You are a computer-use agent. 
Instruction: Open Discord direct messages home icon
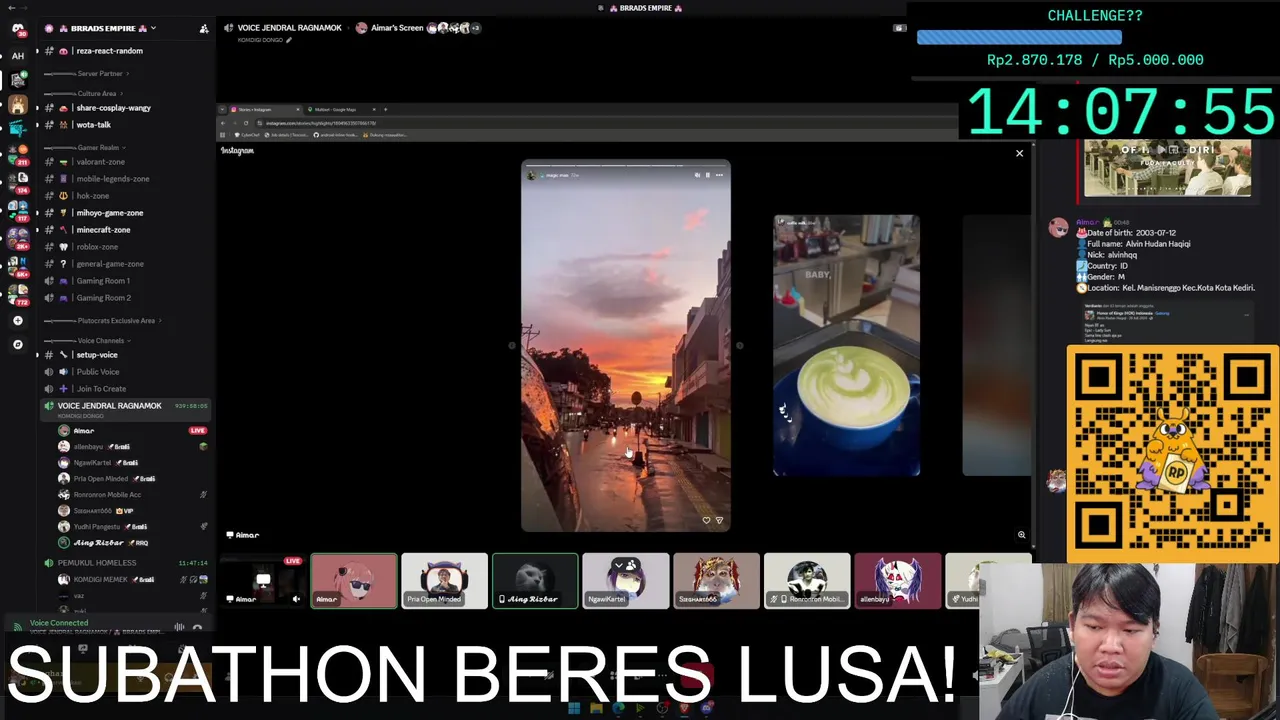tap(17, 29)
